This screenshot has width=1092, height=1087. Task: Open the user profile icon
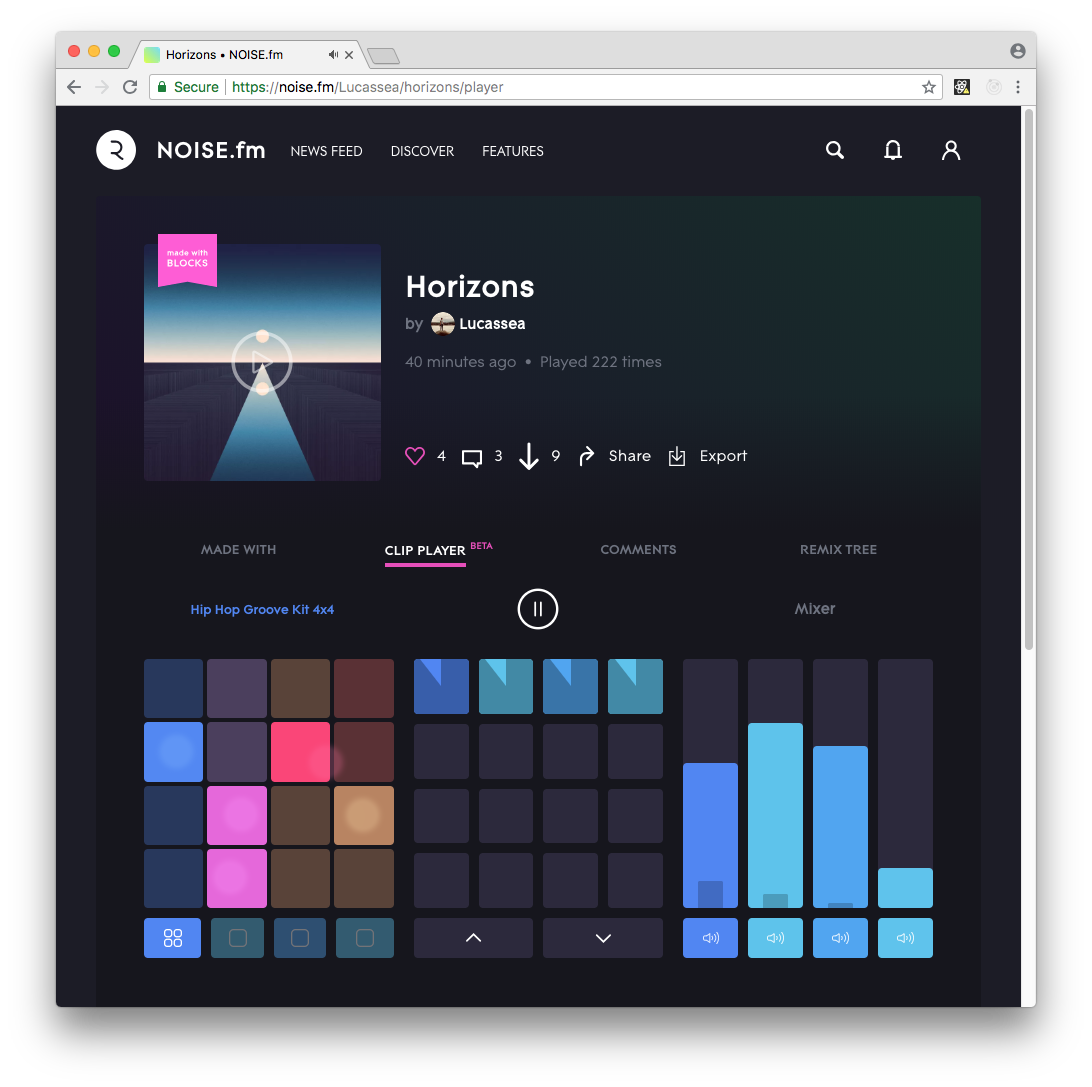point(951,150)
